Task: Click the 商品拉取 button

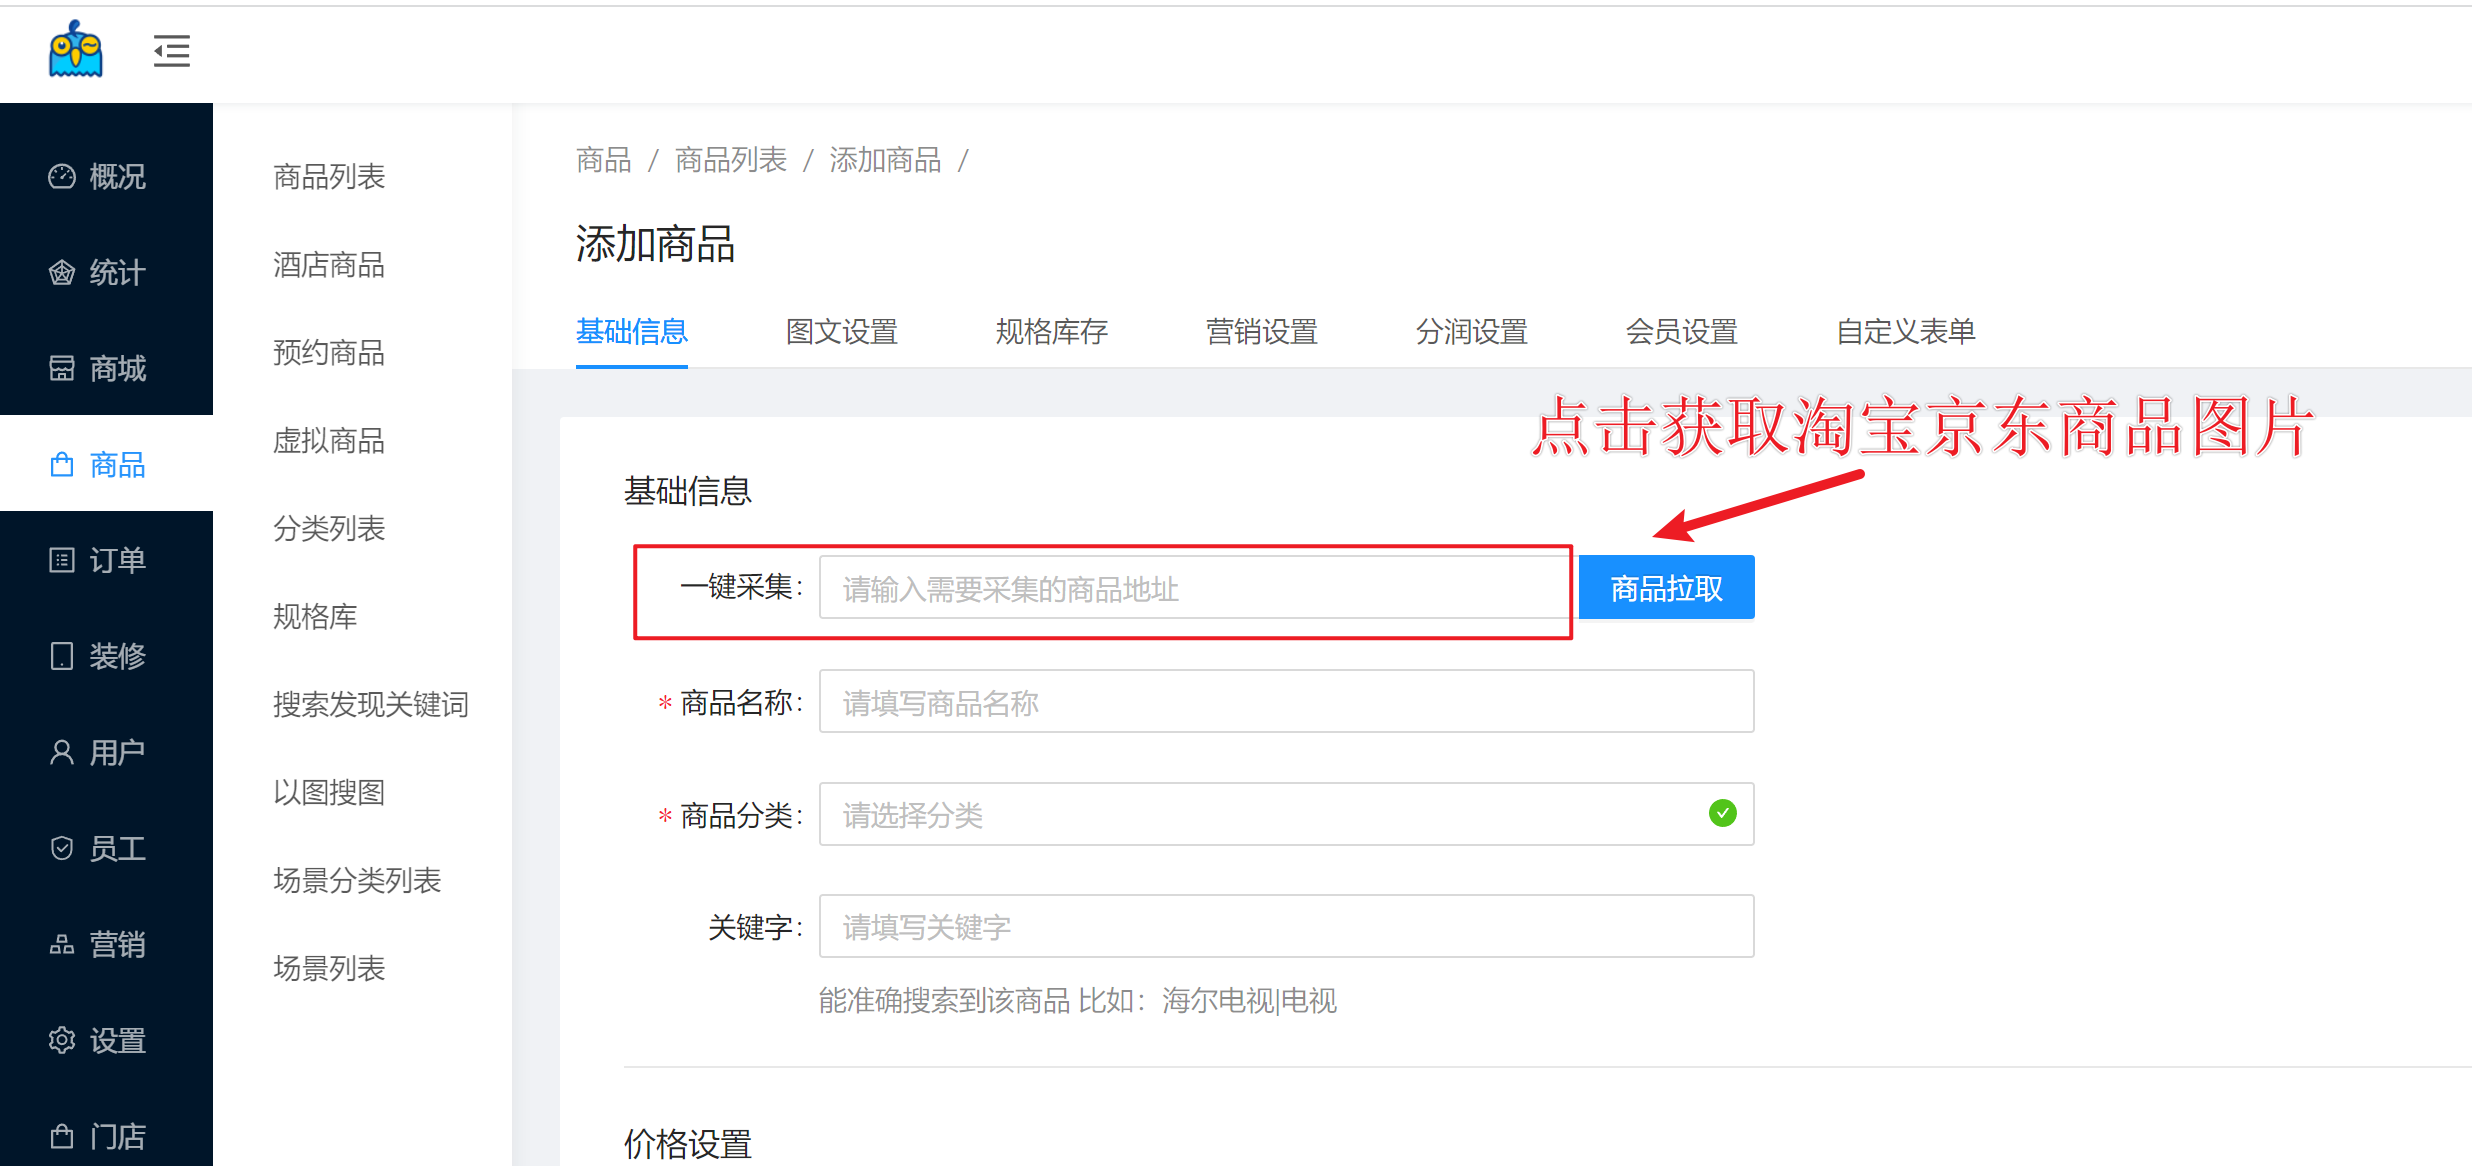Action: (1666, 588)
